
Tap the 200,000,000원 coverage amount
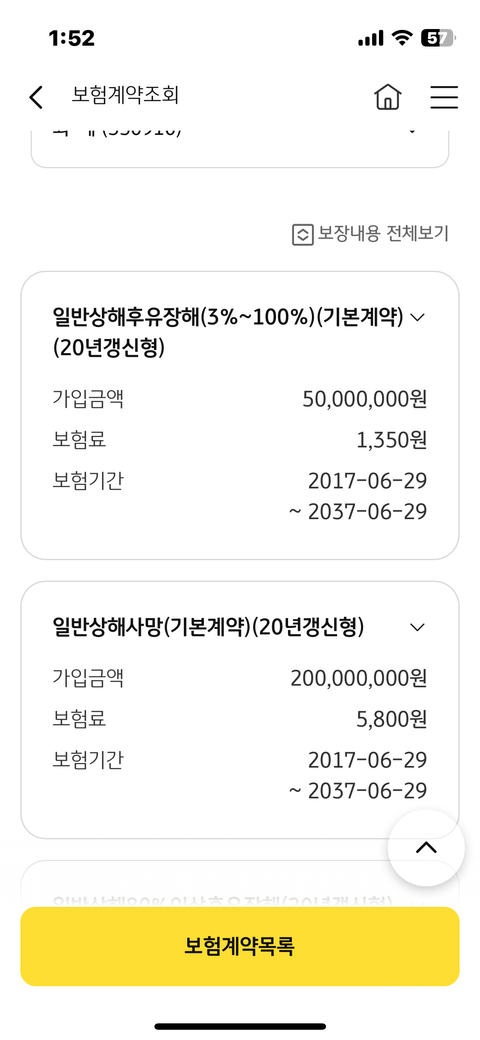click(359, 678)
